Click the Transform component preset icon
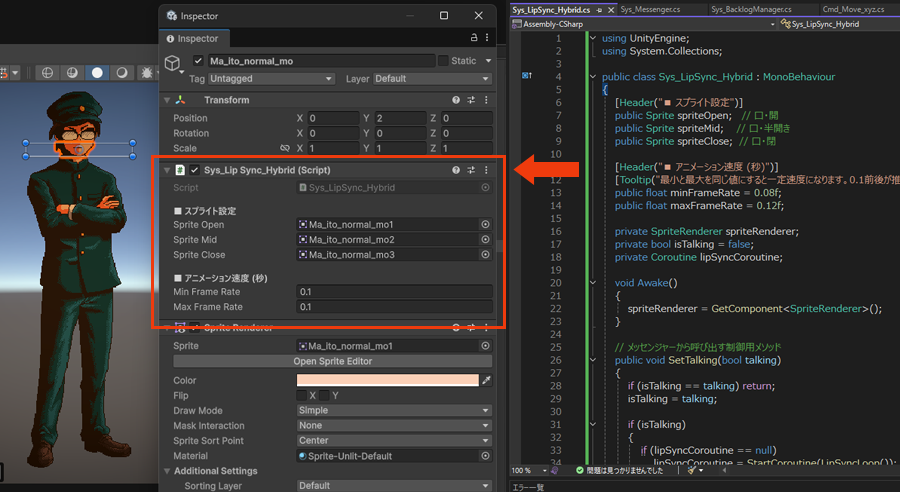Viewport: 900px width, 492px height. point(471,100)
